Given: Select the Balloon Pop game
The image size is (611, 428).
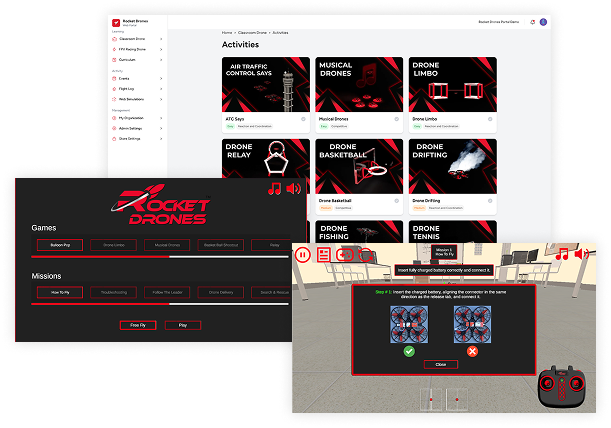Looking at the screenshot, I should pos(59,244).
